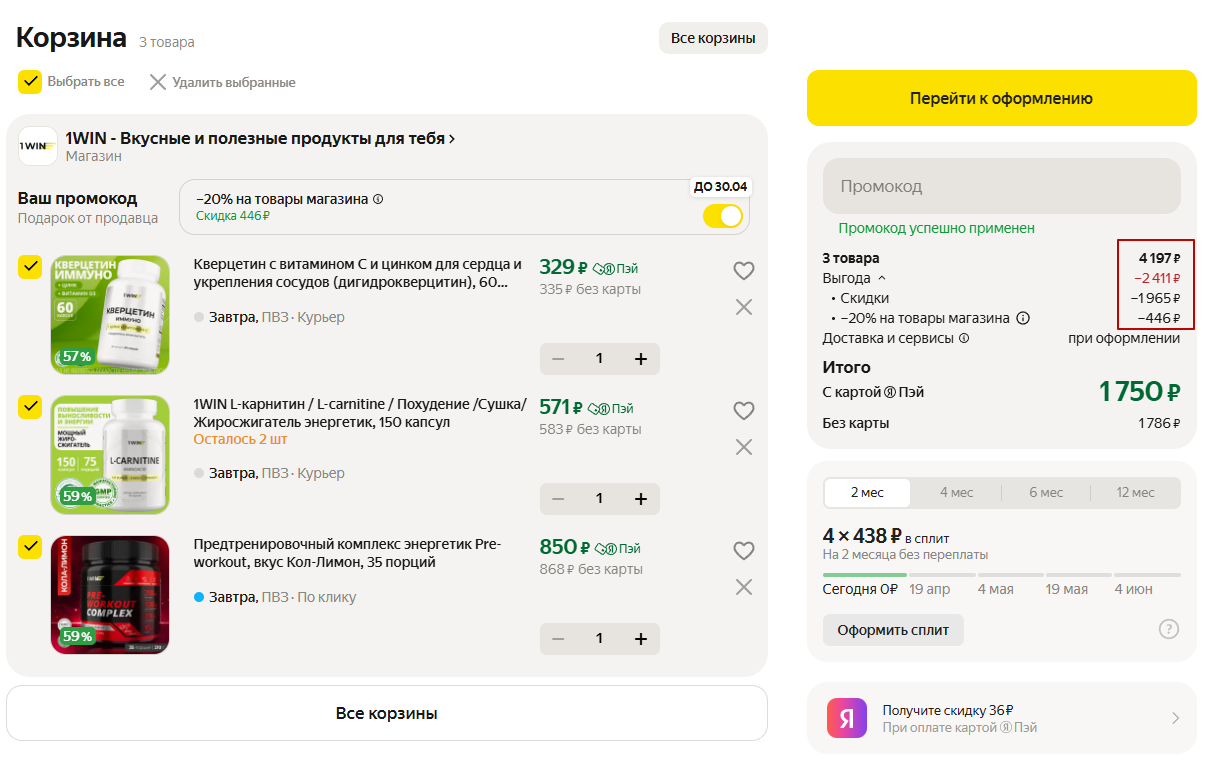Turn off the store promo code toggle
This screenshot has height=770, width=1214.
723,216
